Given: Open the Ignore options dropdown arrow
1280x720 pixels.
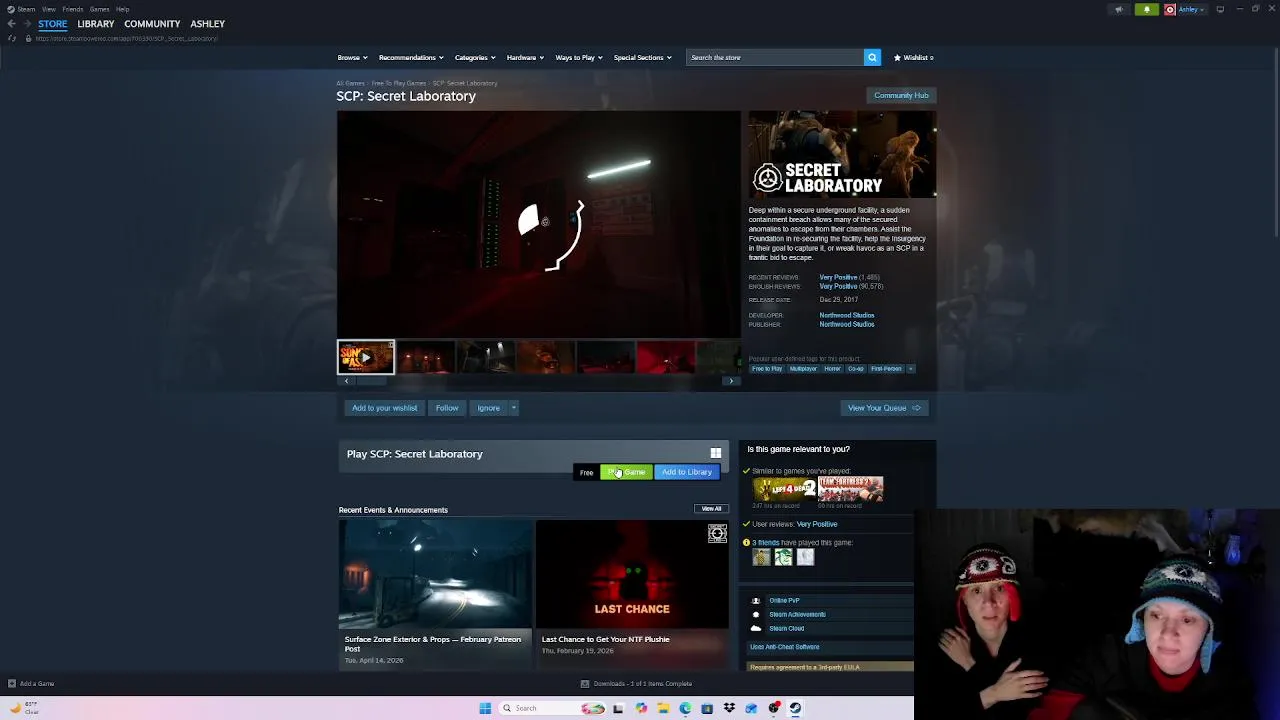Looking at the screenshot, I should (514, 408).
